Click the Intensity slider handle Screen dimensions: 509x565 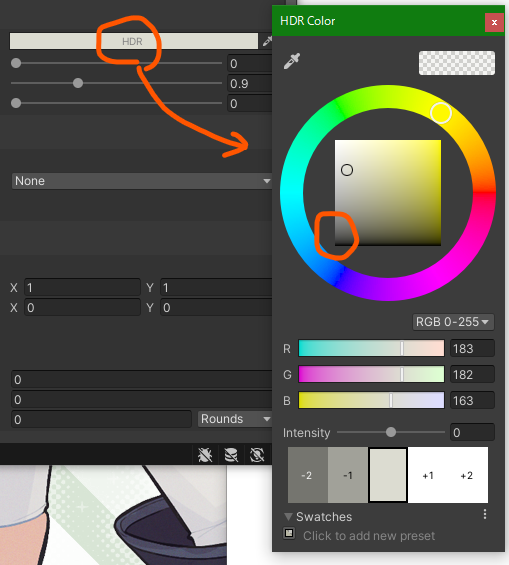391,432
